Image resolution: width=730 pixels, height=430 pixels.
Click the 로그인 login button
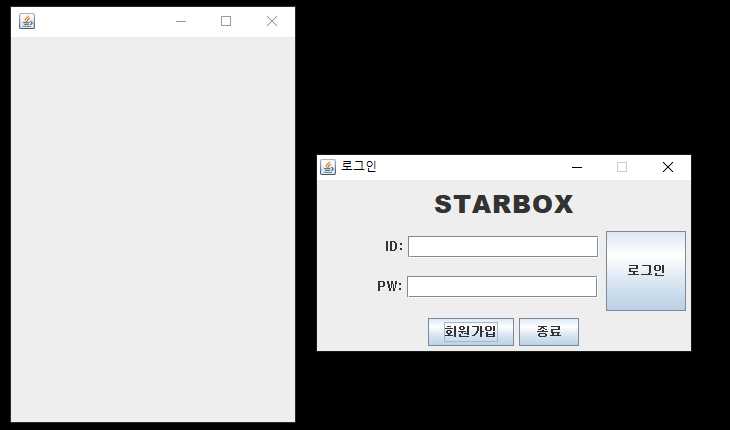646,271
